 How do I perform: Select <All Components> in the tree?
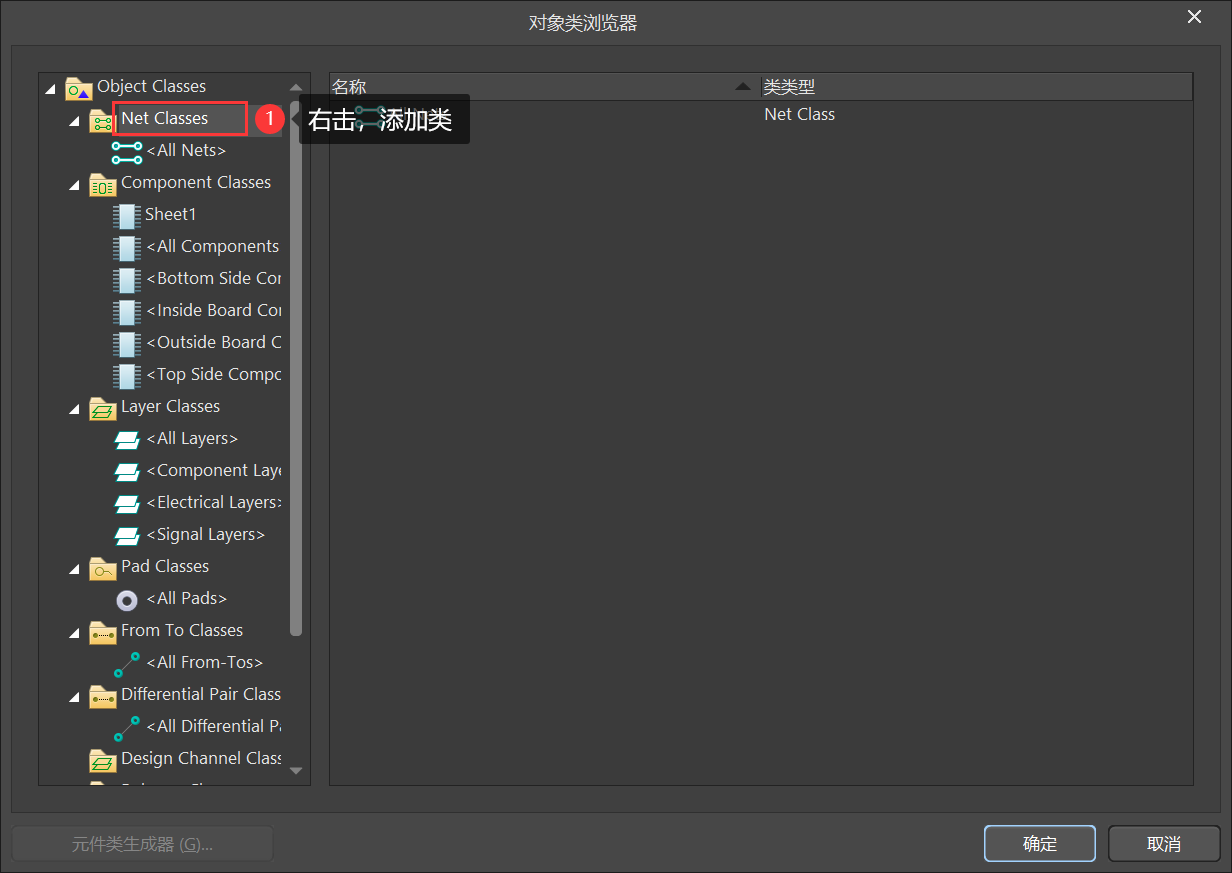click(x=213, y=246)
